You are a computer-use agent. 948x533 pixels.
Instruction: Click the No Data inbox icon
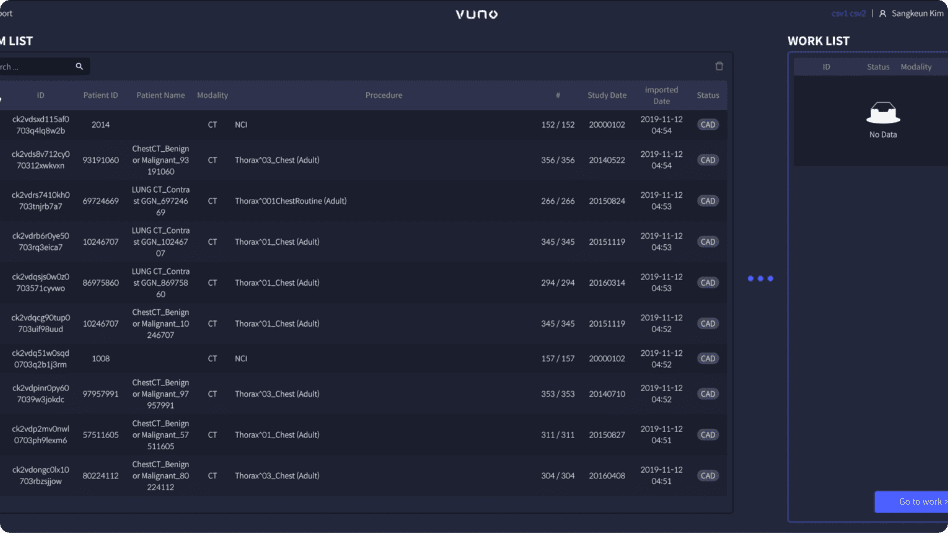tap(883, 113)
